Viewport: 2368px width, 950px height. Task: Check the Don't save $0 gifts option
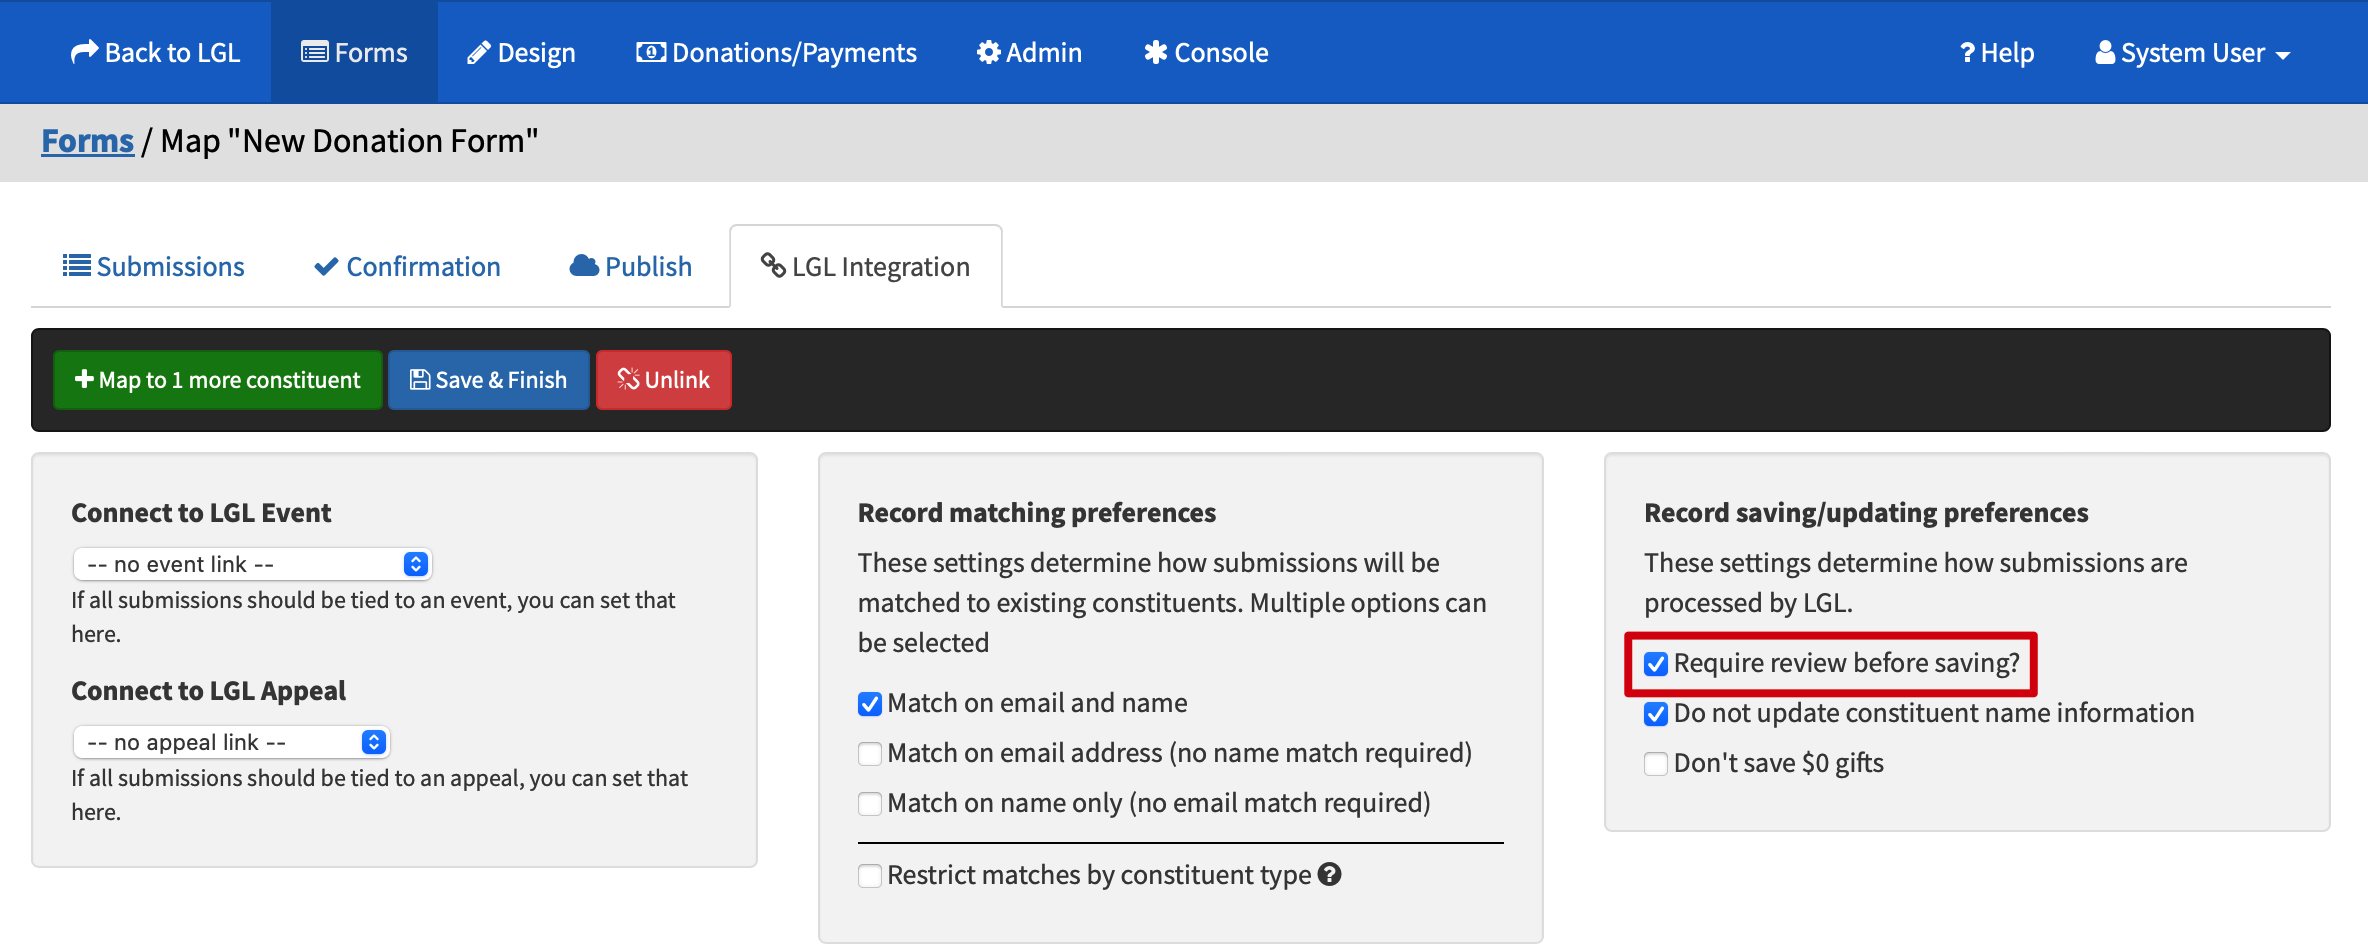pyautogui.click(x=1655, y=763)
